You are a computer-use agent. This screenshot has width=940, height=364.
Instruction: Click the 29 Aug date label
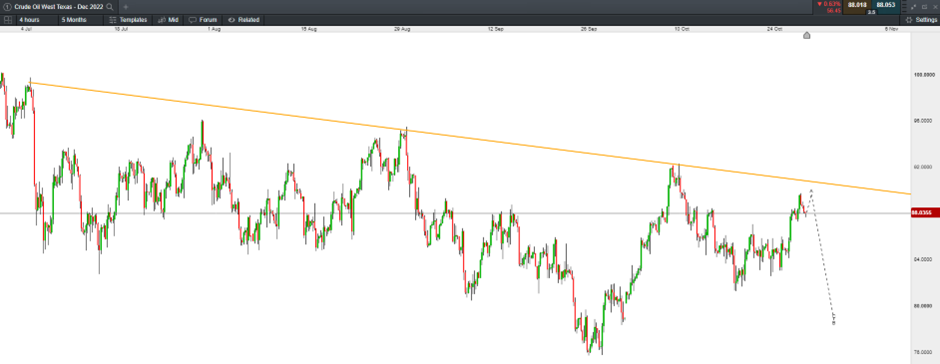pyautogui.click(x=402, y=29)
